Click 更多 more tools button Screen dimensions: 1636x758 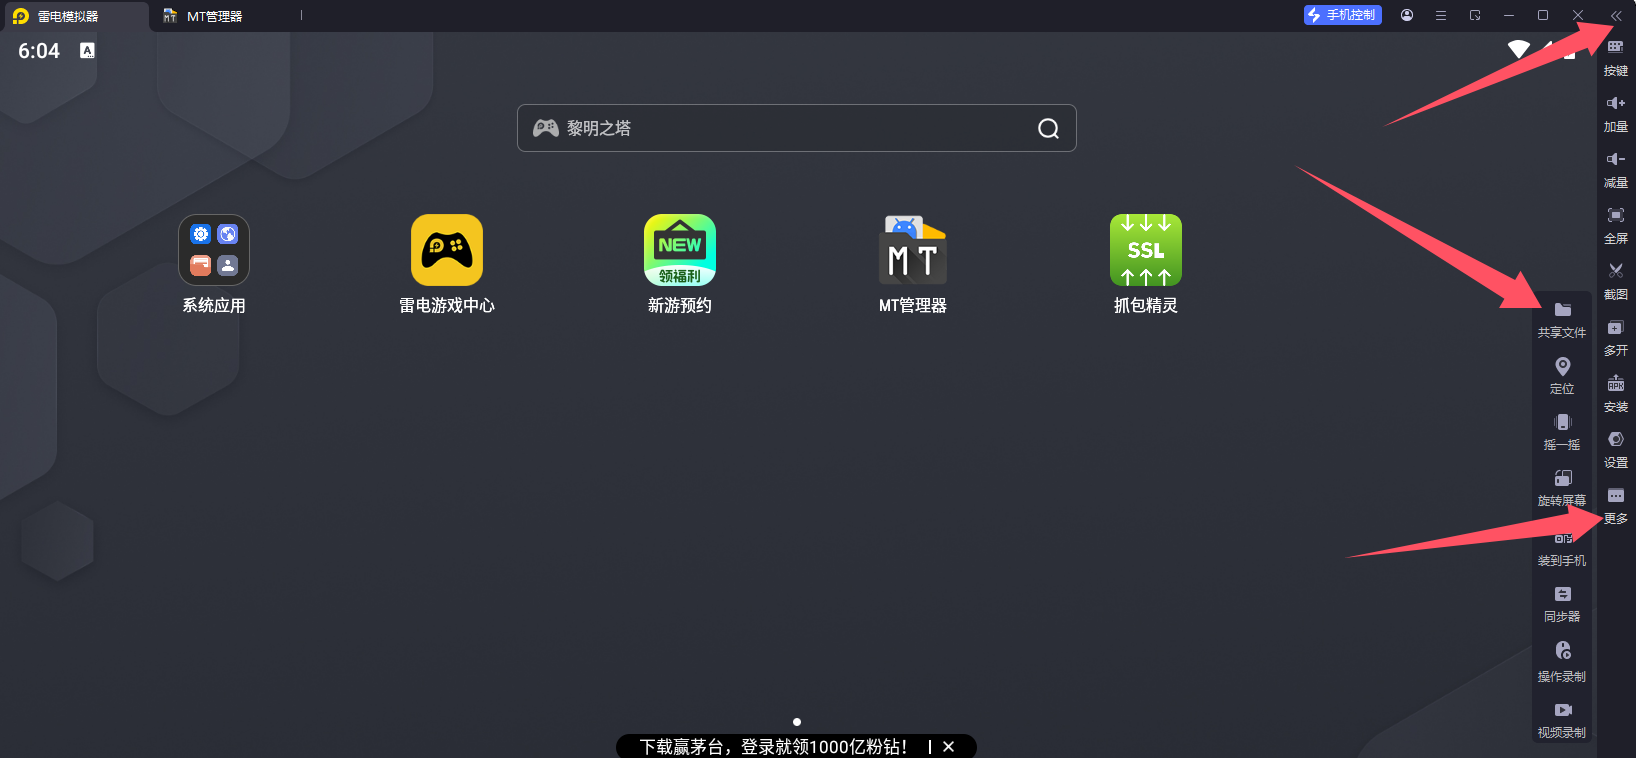[1616, 506]
